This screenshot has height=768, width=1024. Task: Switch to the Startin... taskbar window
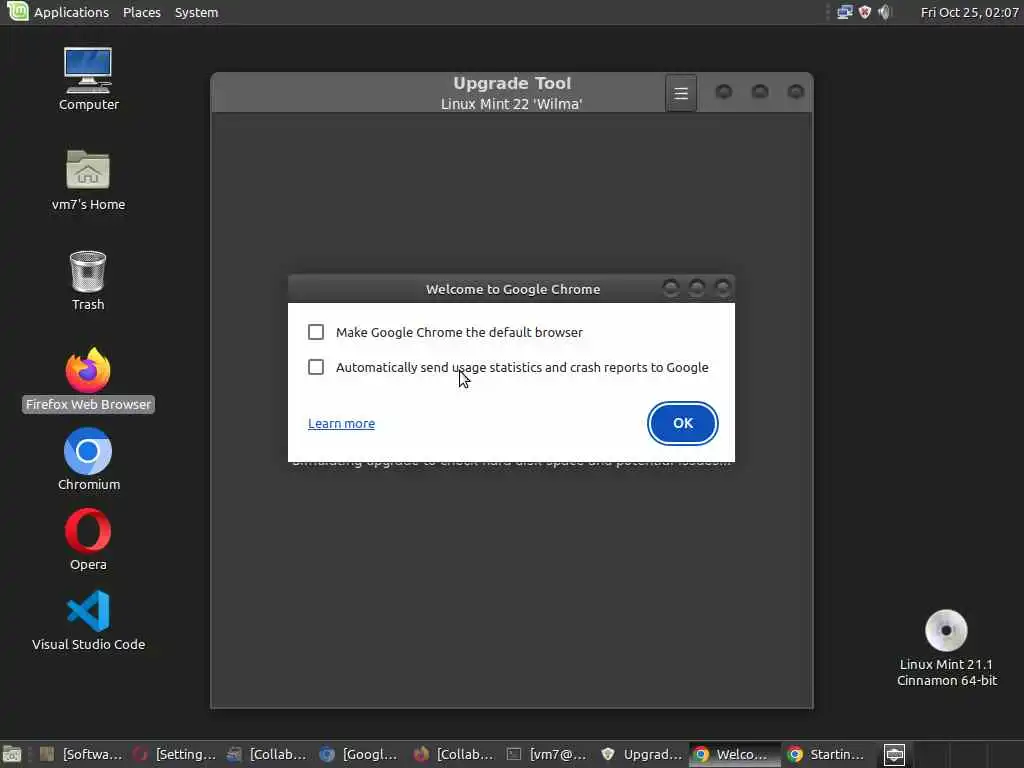pos(827,754)
